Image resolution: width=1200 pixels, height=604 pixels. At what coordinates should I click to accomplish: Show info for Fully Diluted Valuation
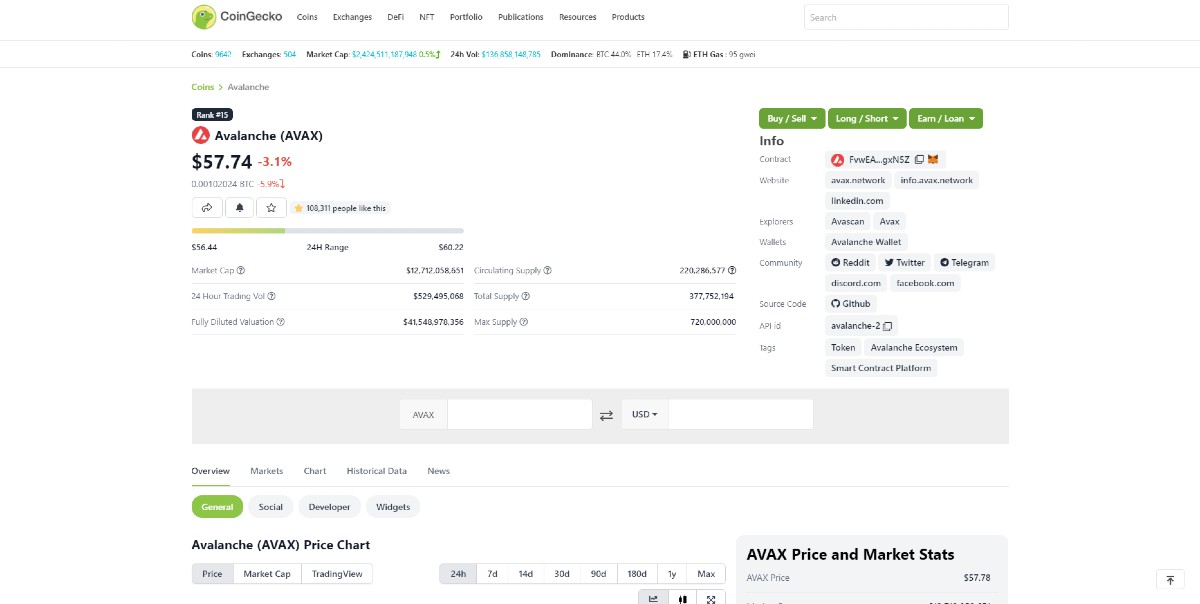tap(280, 322)
